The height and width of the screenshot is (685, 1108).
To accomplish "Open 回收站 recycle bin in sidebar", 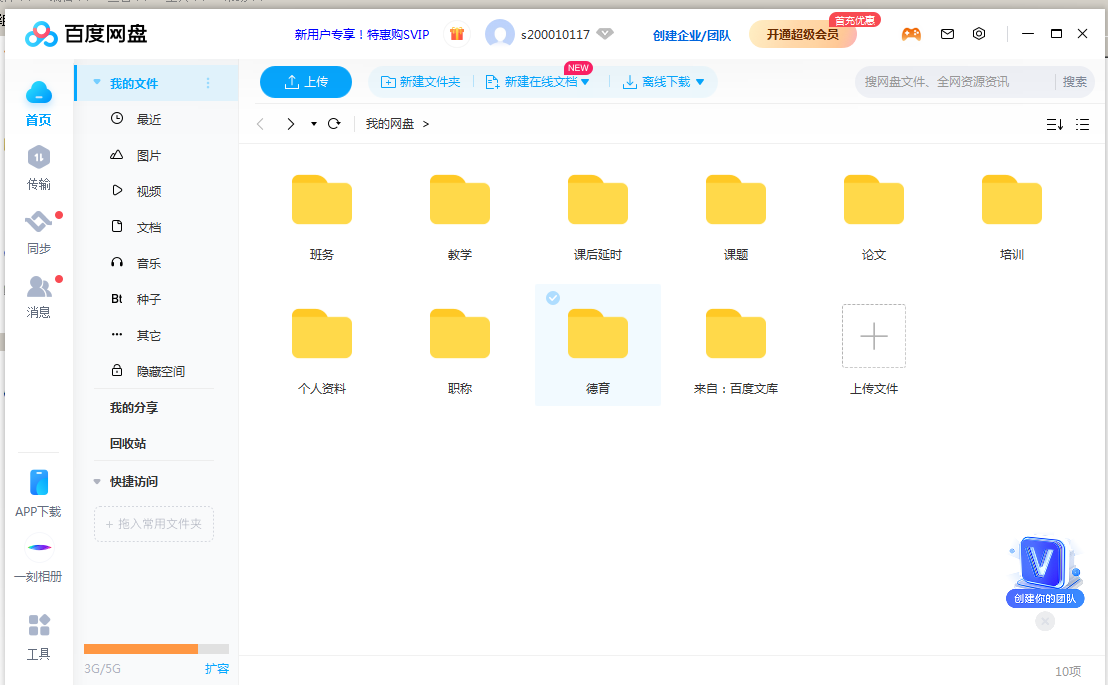I will [x=128, y=443].
